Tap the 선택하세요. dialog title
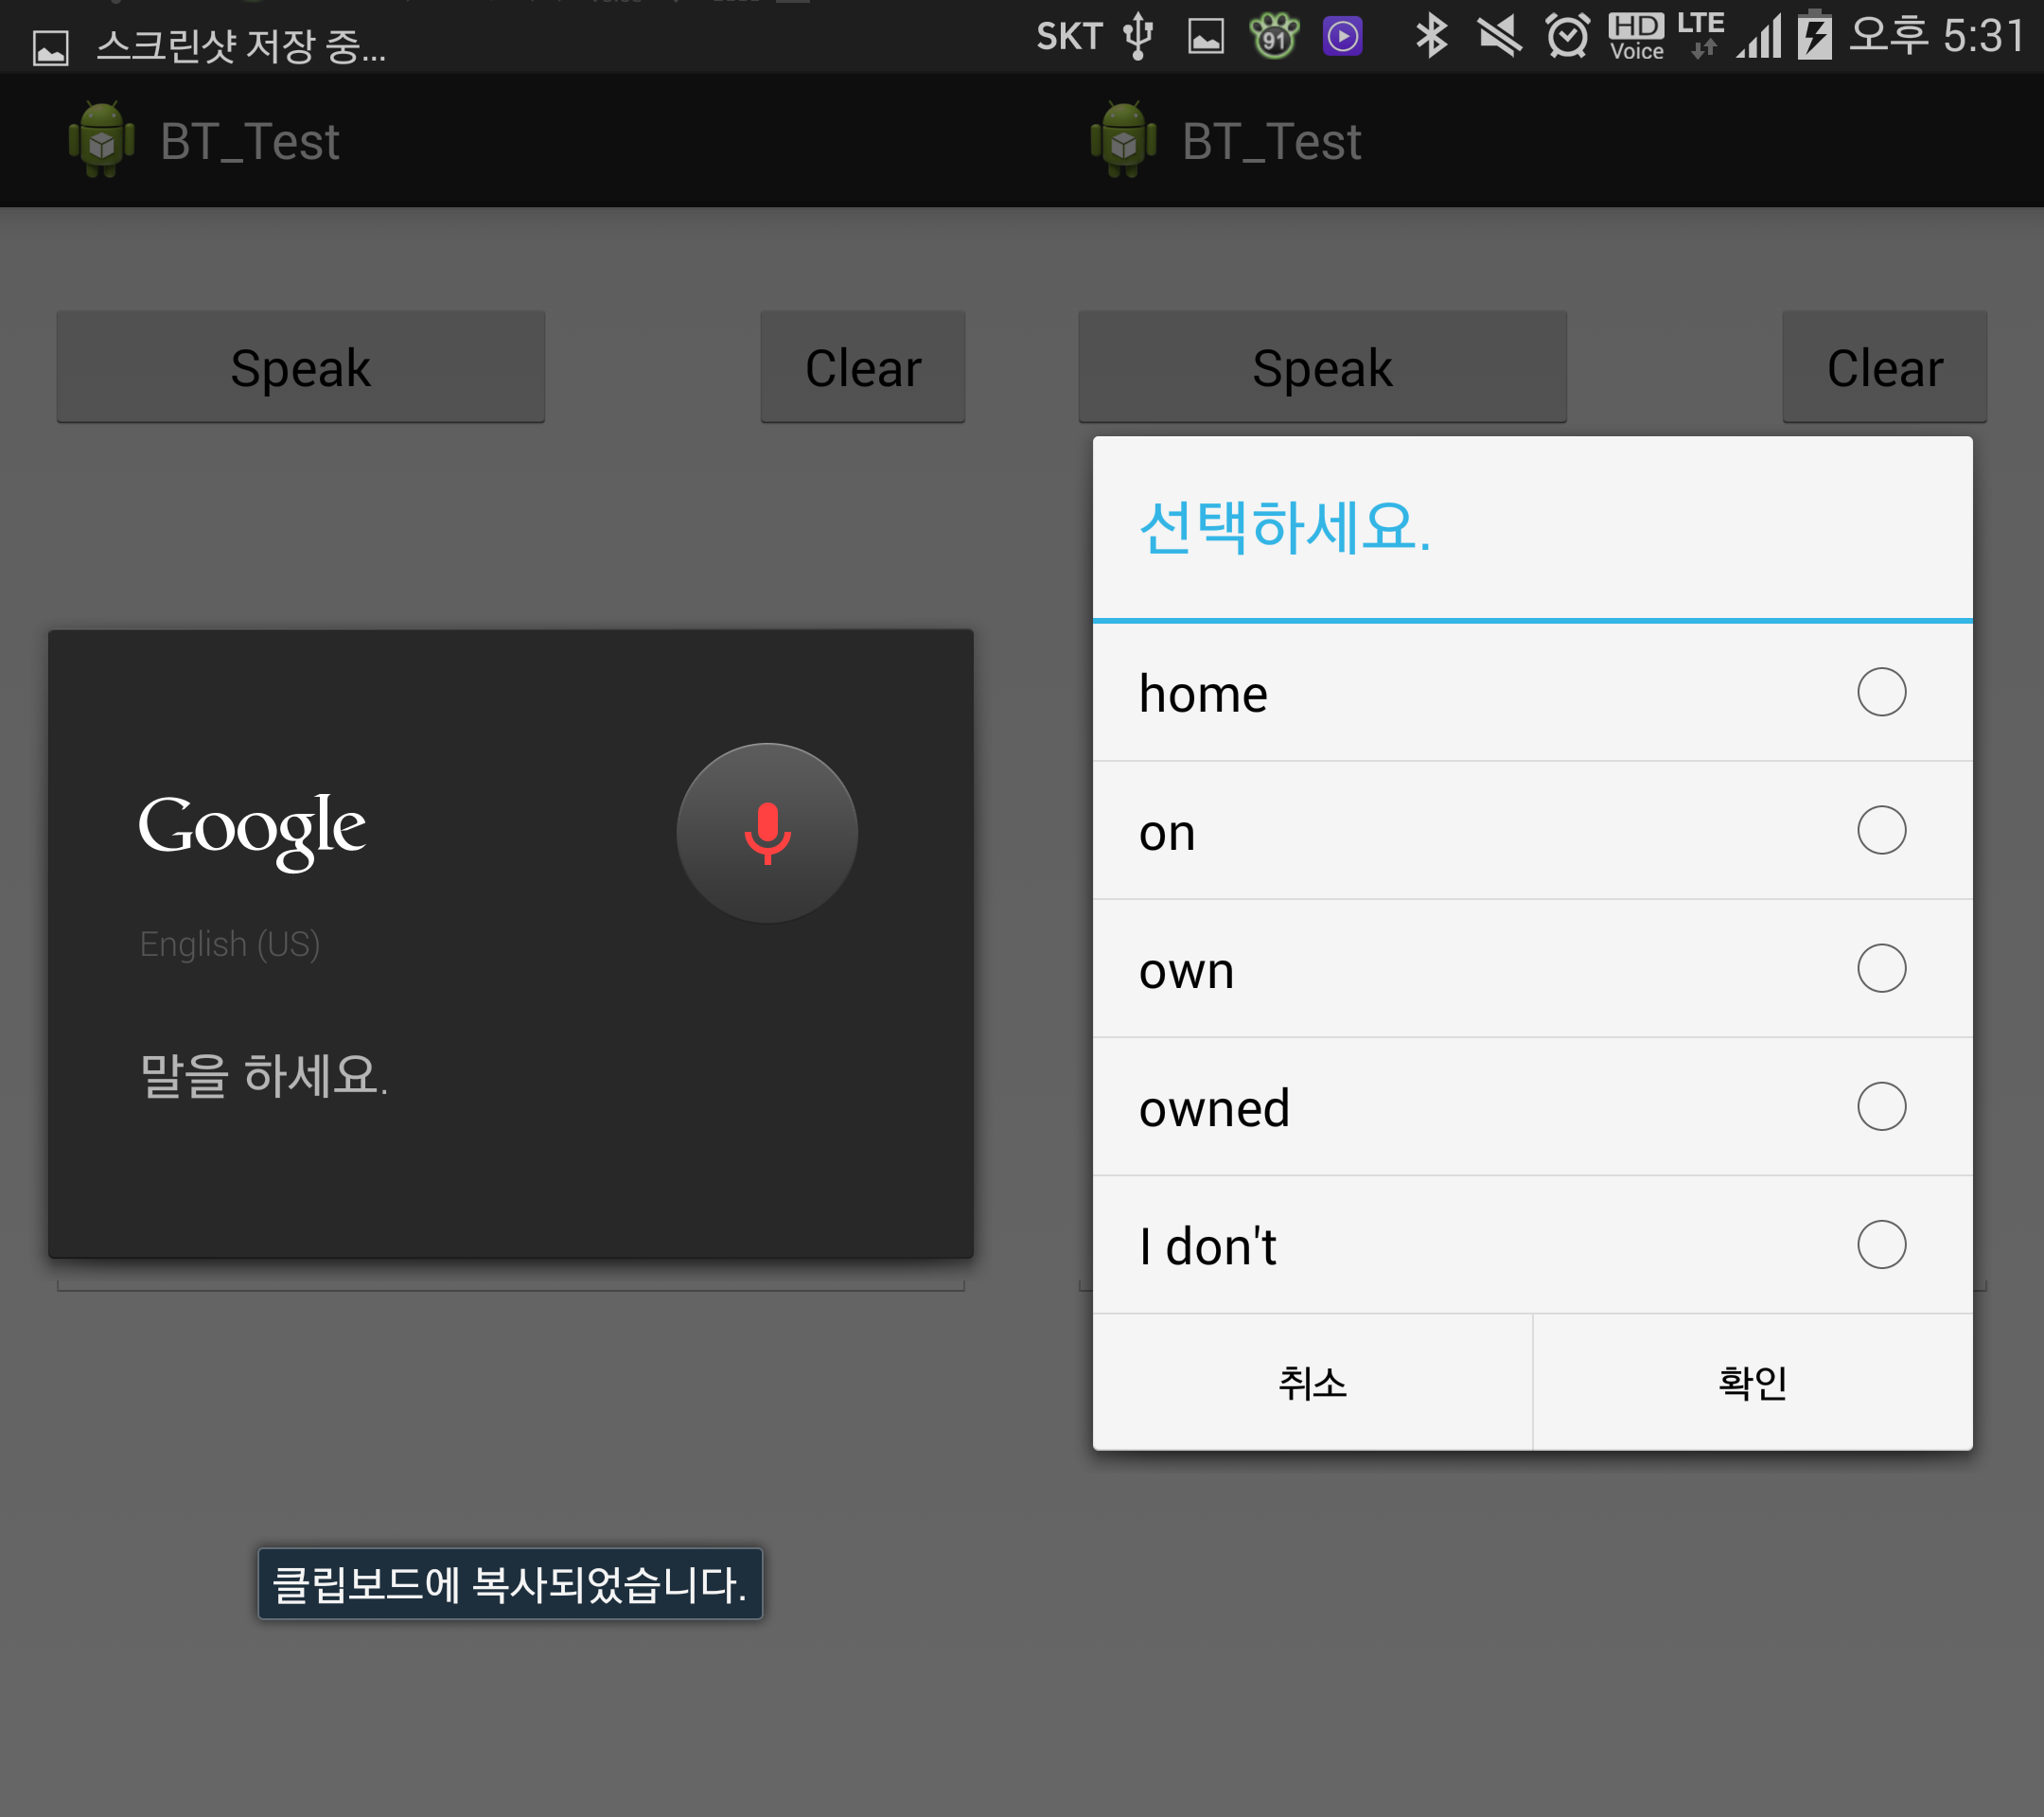The height and width of the screenshot is (1817, 2044). click(1285, 527)
